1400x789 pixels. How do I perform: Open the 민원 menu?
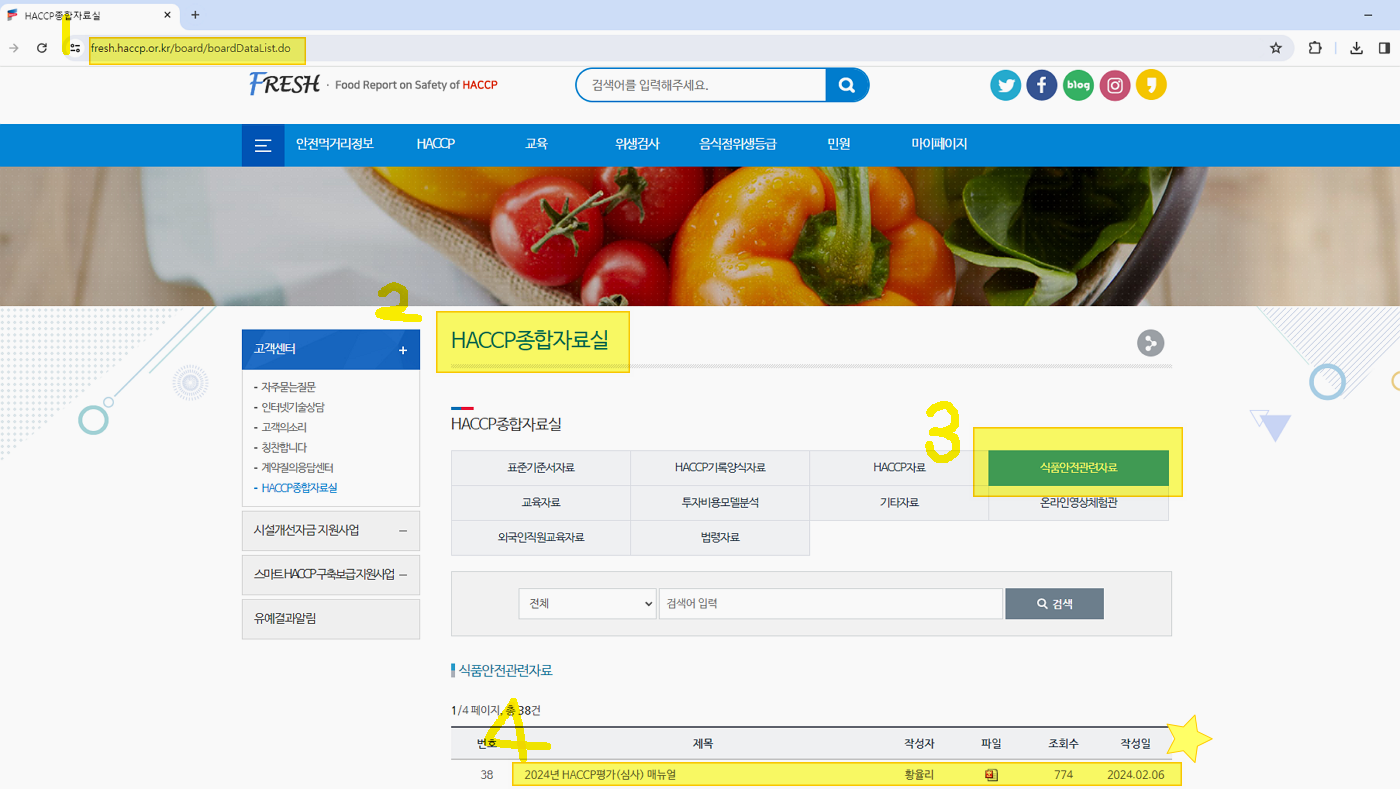click(838, 144)
